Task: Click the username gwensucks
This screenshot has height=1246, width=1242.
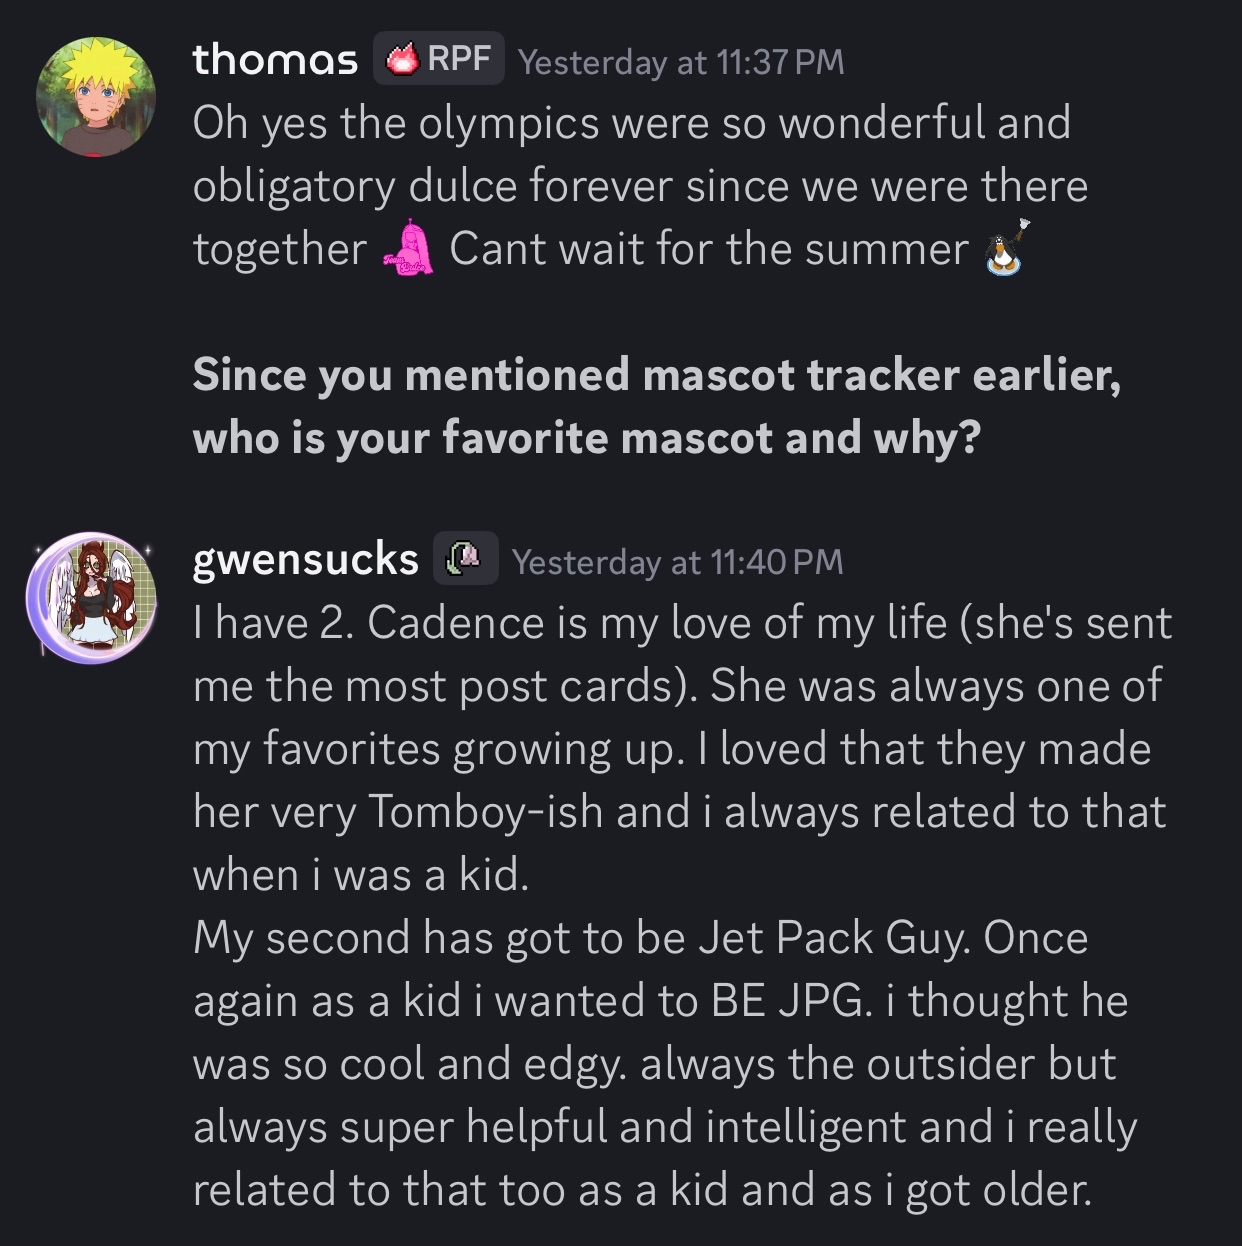Action: (x=305, y=560)
